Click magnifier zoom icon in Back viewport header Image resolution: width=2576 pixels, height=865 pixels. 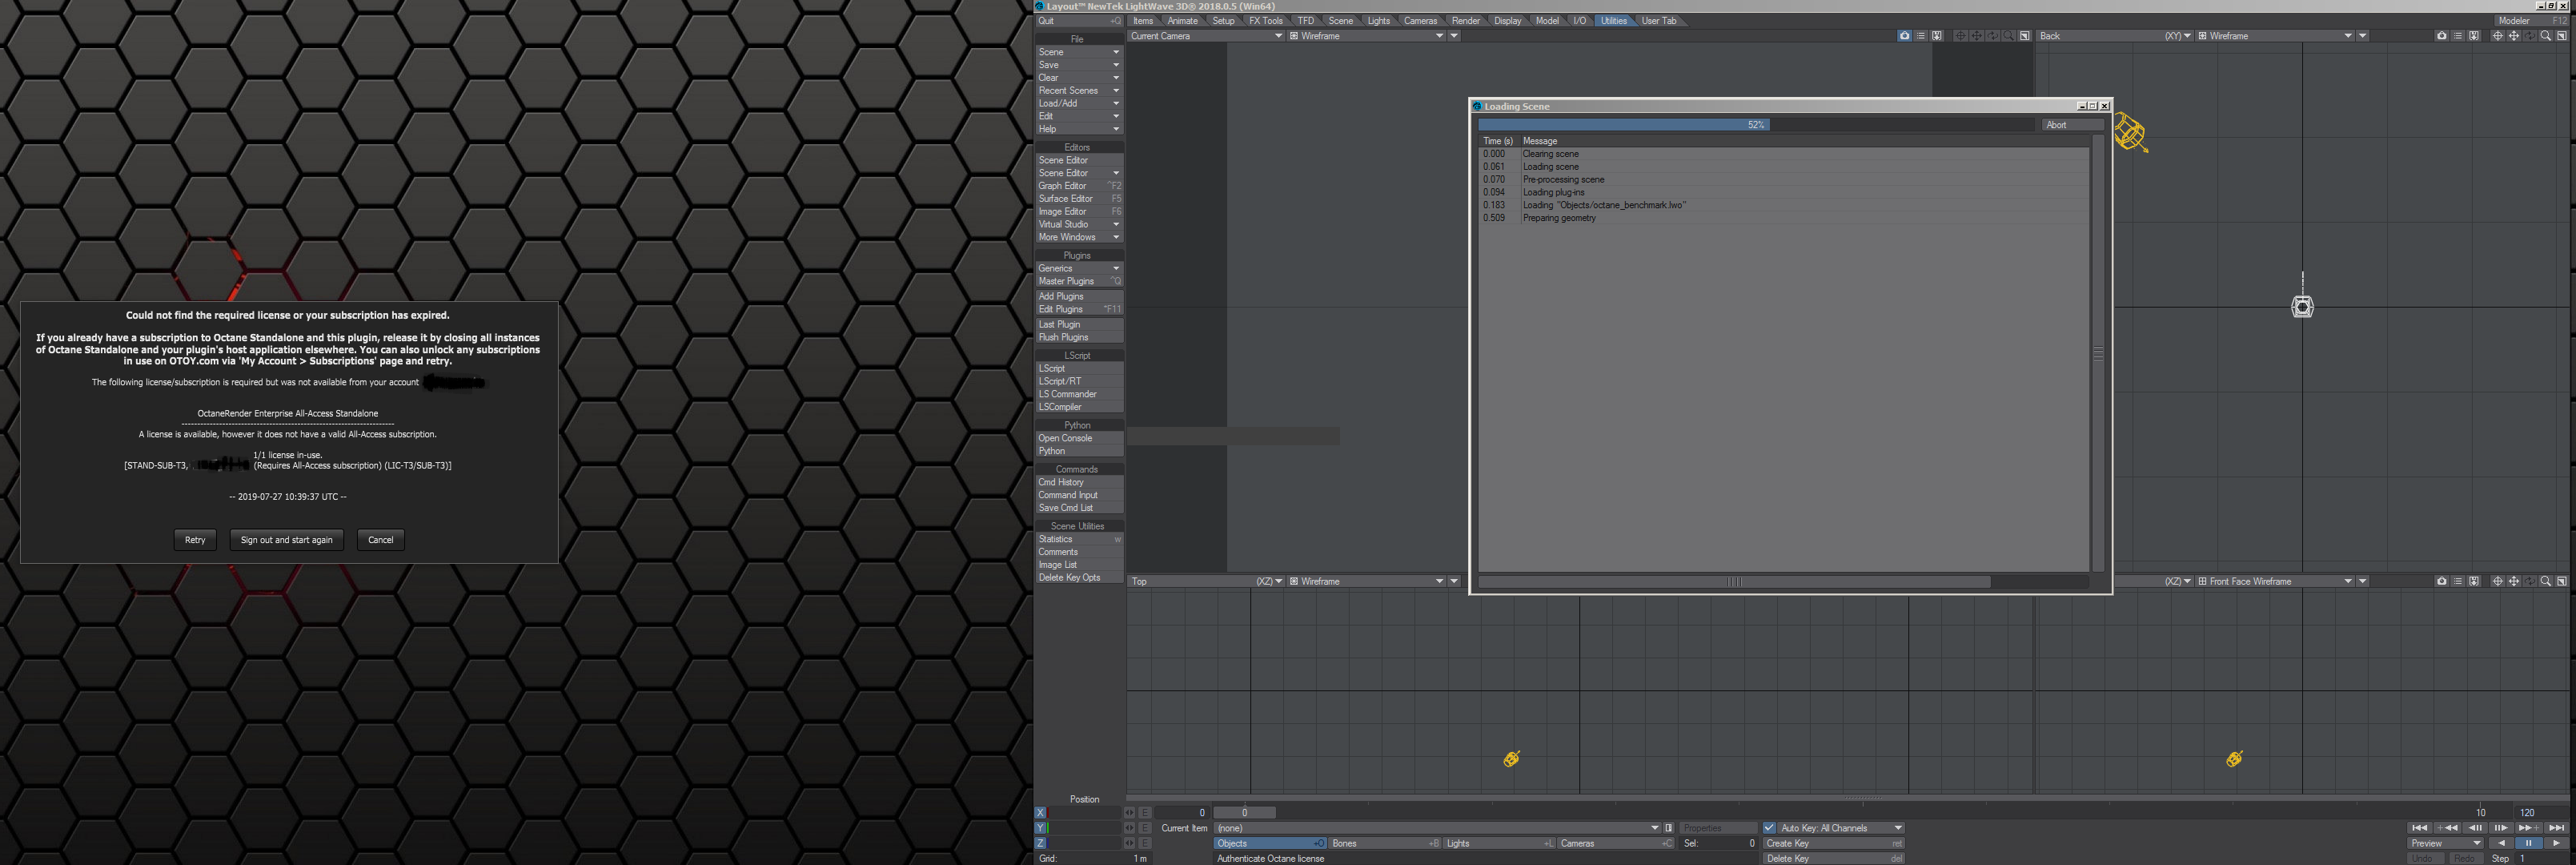tap(2545, 36)
